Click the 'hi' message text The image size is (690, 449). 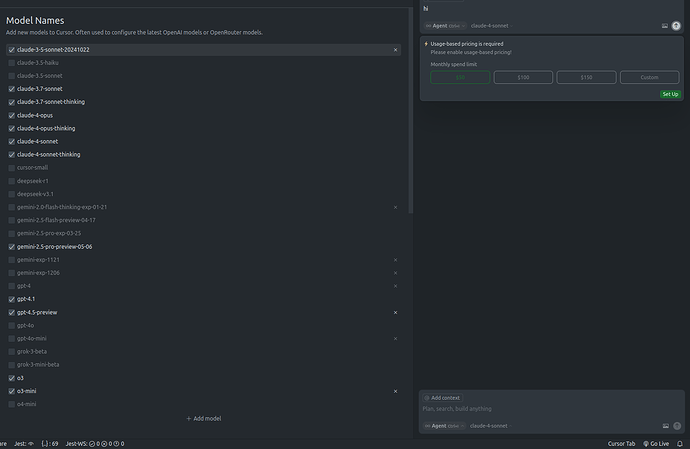click(426, 8)
